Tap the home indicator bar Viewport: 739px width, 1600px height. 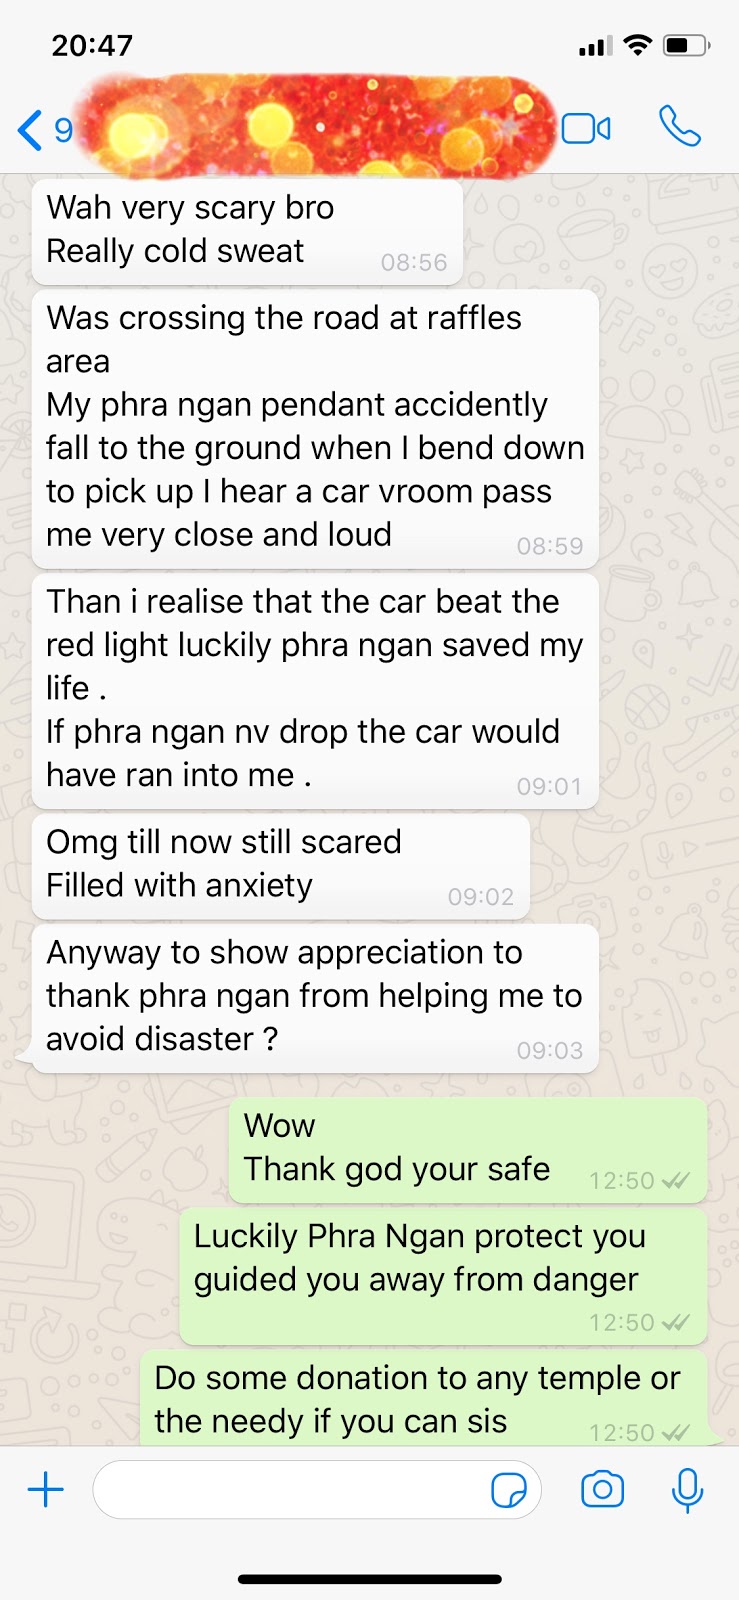[369, 1580]
